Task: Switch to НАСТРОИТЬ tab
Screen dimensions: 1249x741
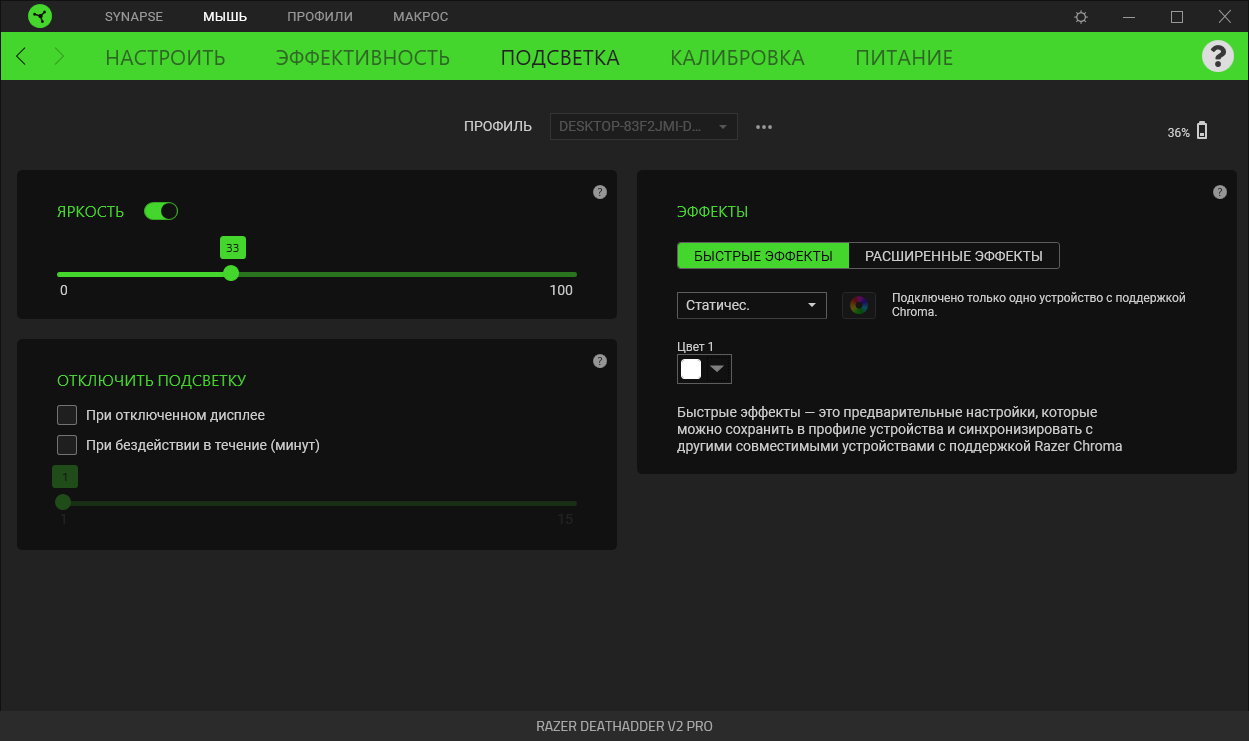Action: (x=165, y=57)
